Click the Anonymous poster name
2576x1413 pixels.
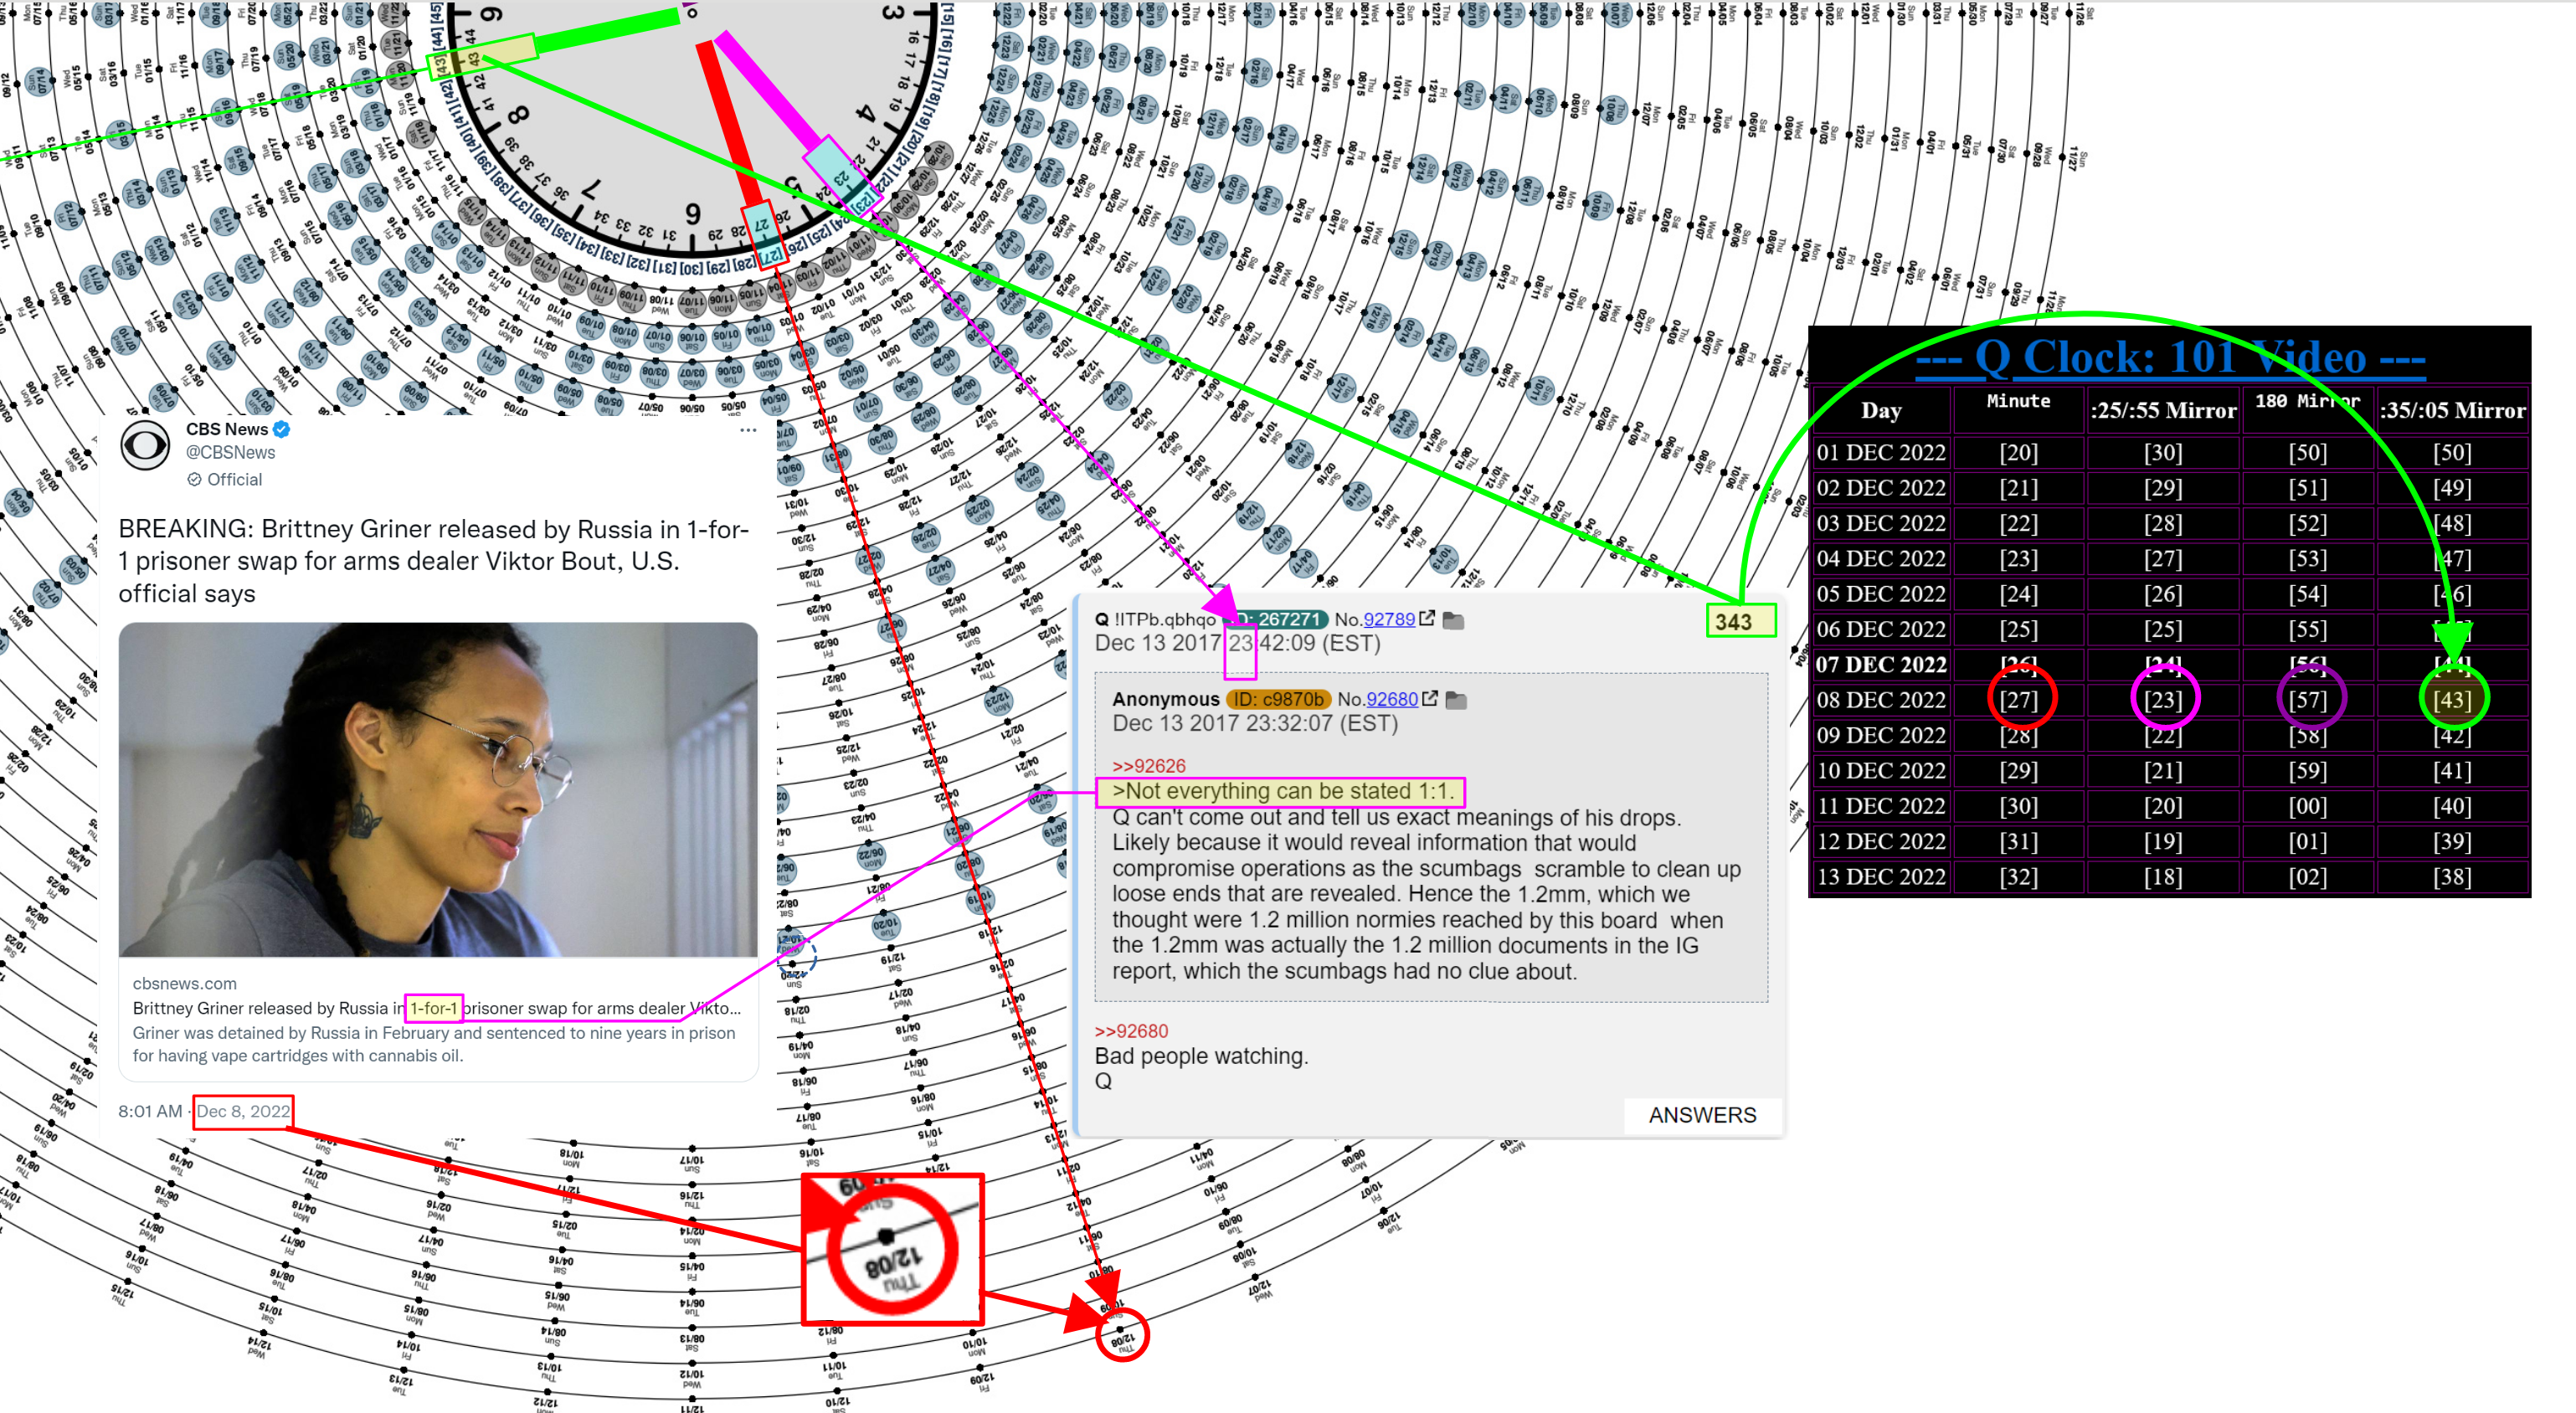[1166, 699]
